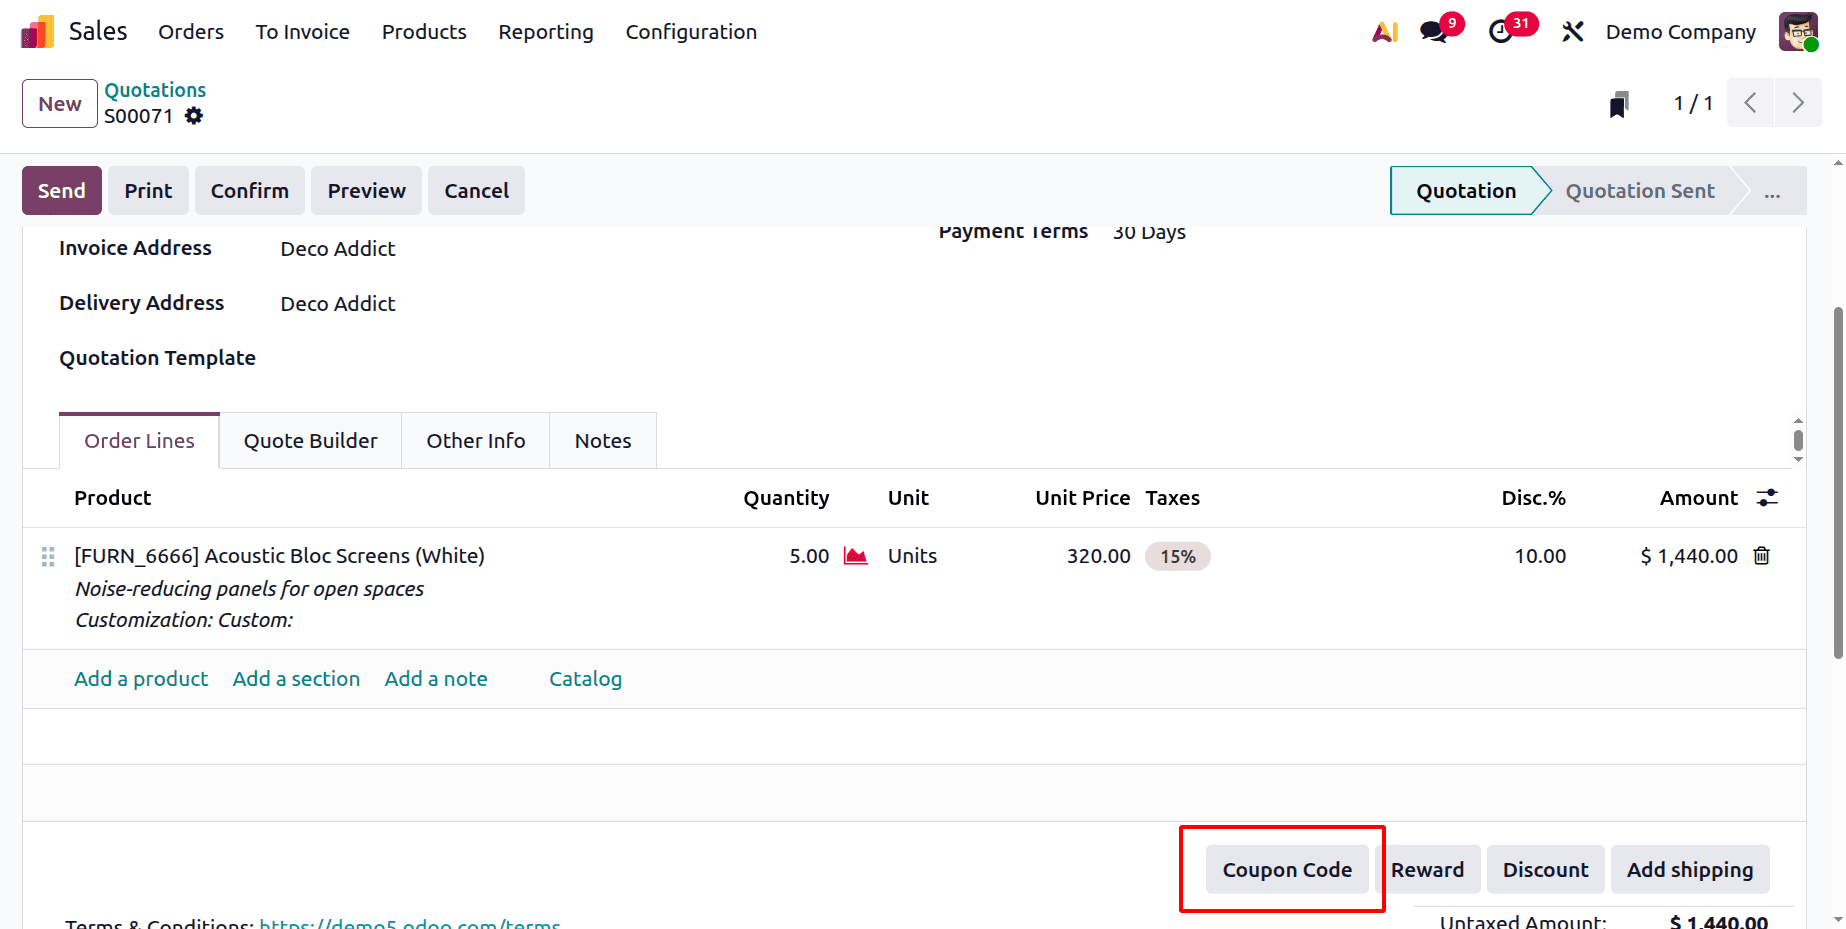Open the messages panel with 9 notifications

click(1434, 31)
